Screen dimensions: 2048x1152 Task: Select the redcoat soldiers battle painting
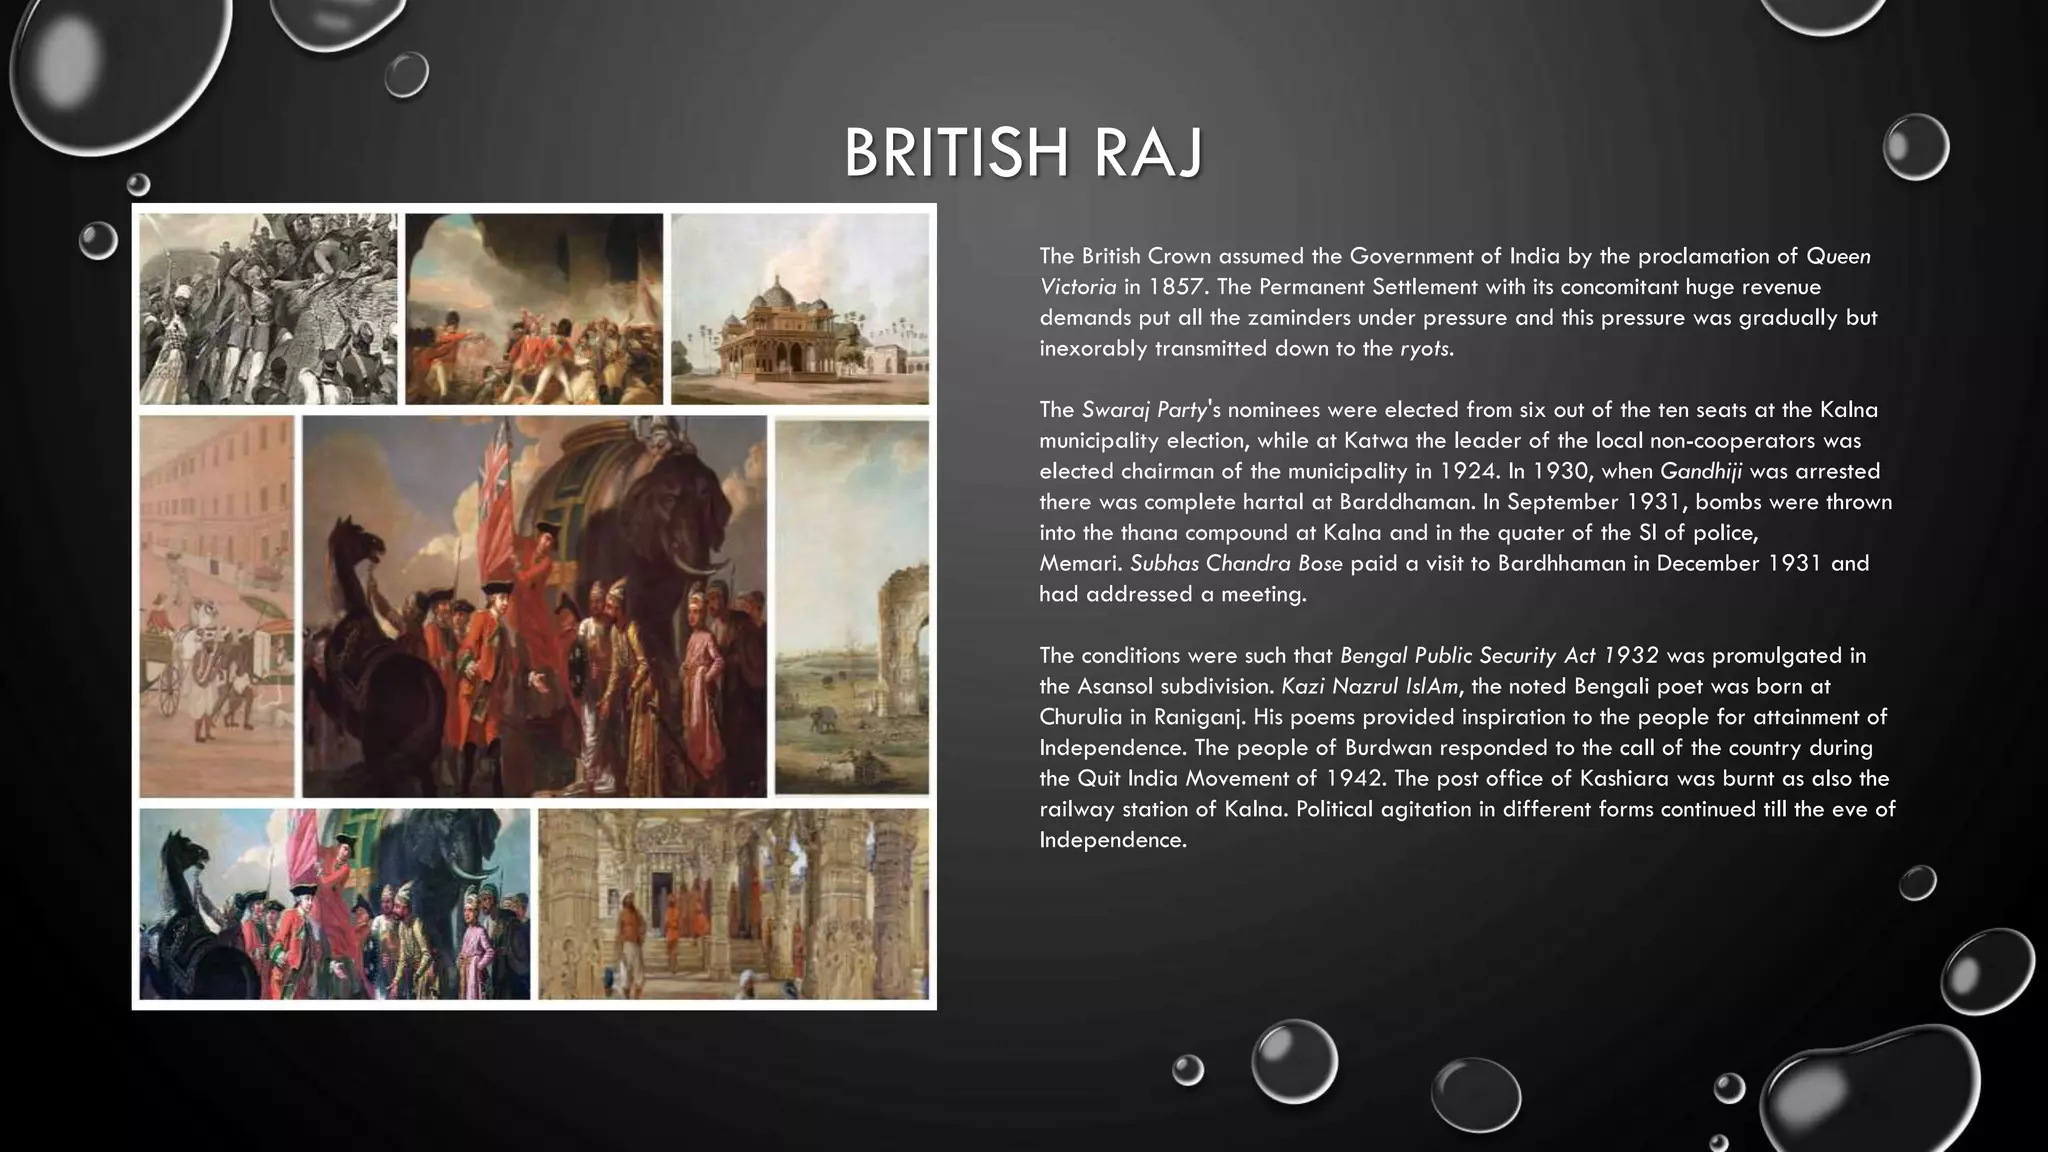534,308
